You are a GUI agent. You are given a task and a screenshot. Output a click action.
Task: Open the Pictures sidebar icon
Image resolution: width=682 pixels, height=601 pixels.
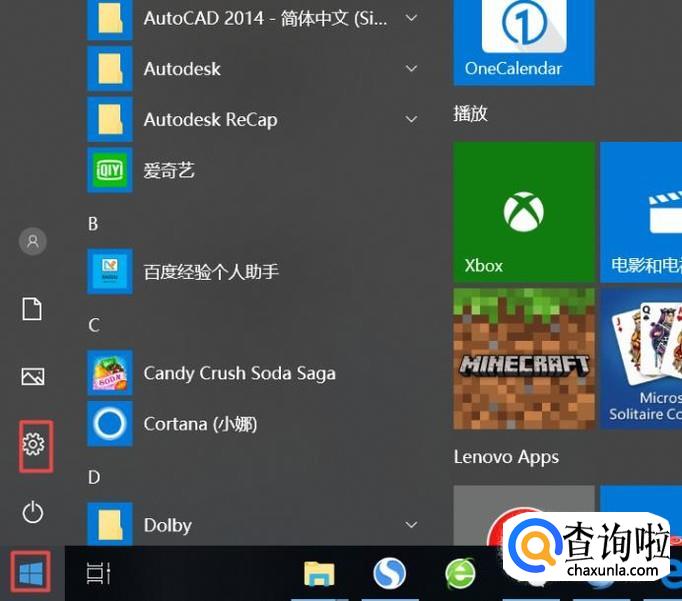coord(33,377)
